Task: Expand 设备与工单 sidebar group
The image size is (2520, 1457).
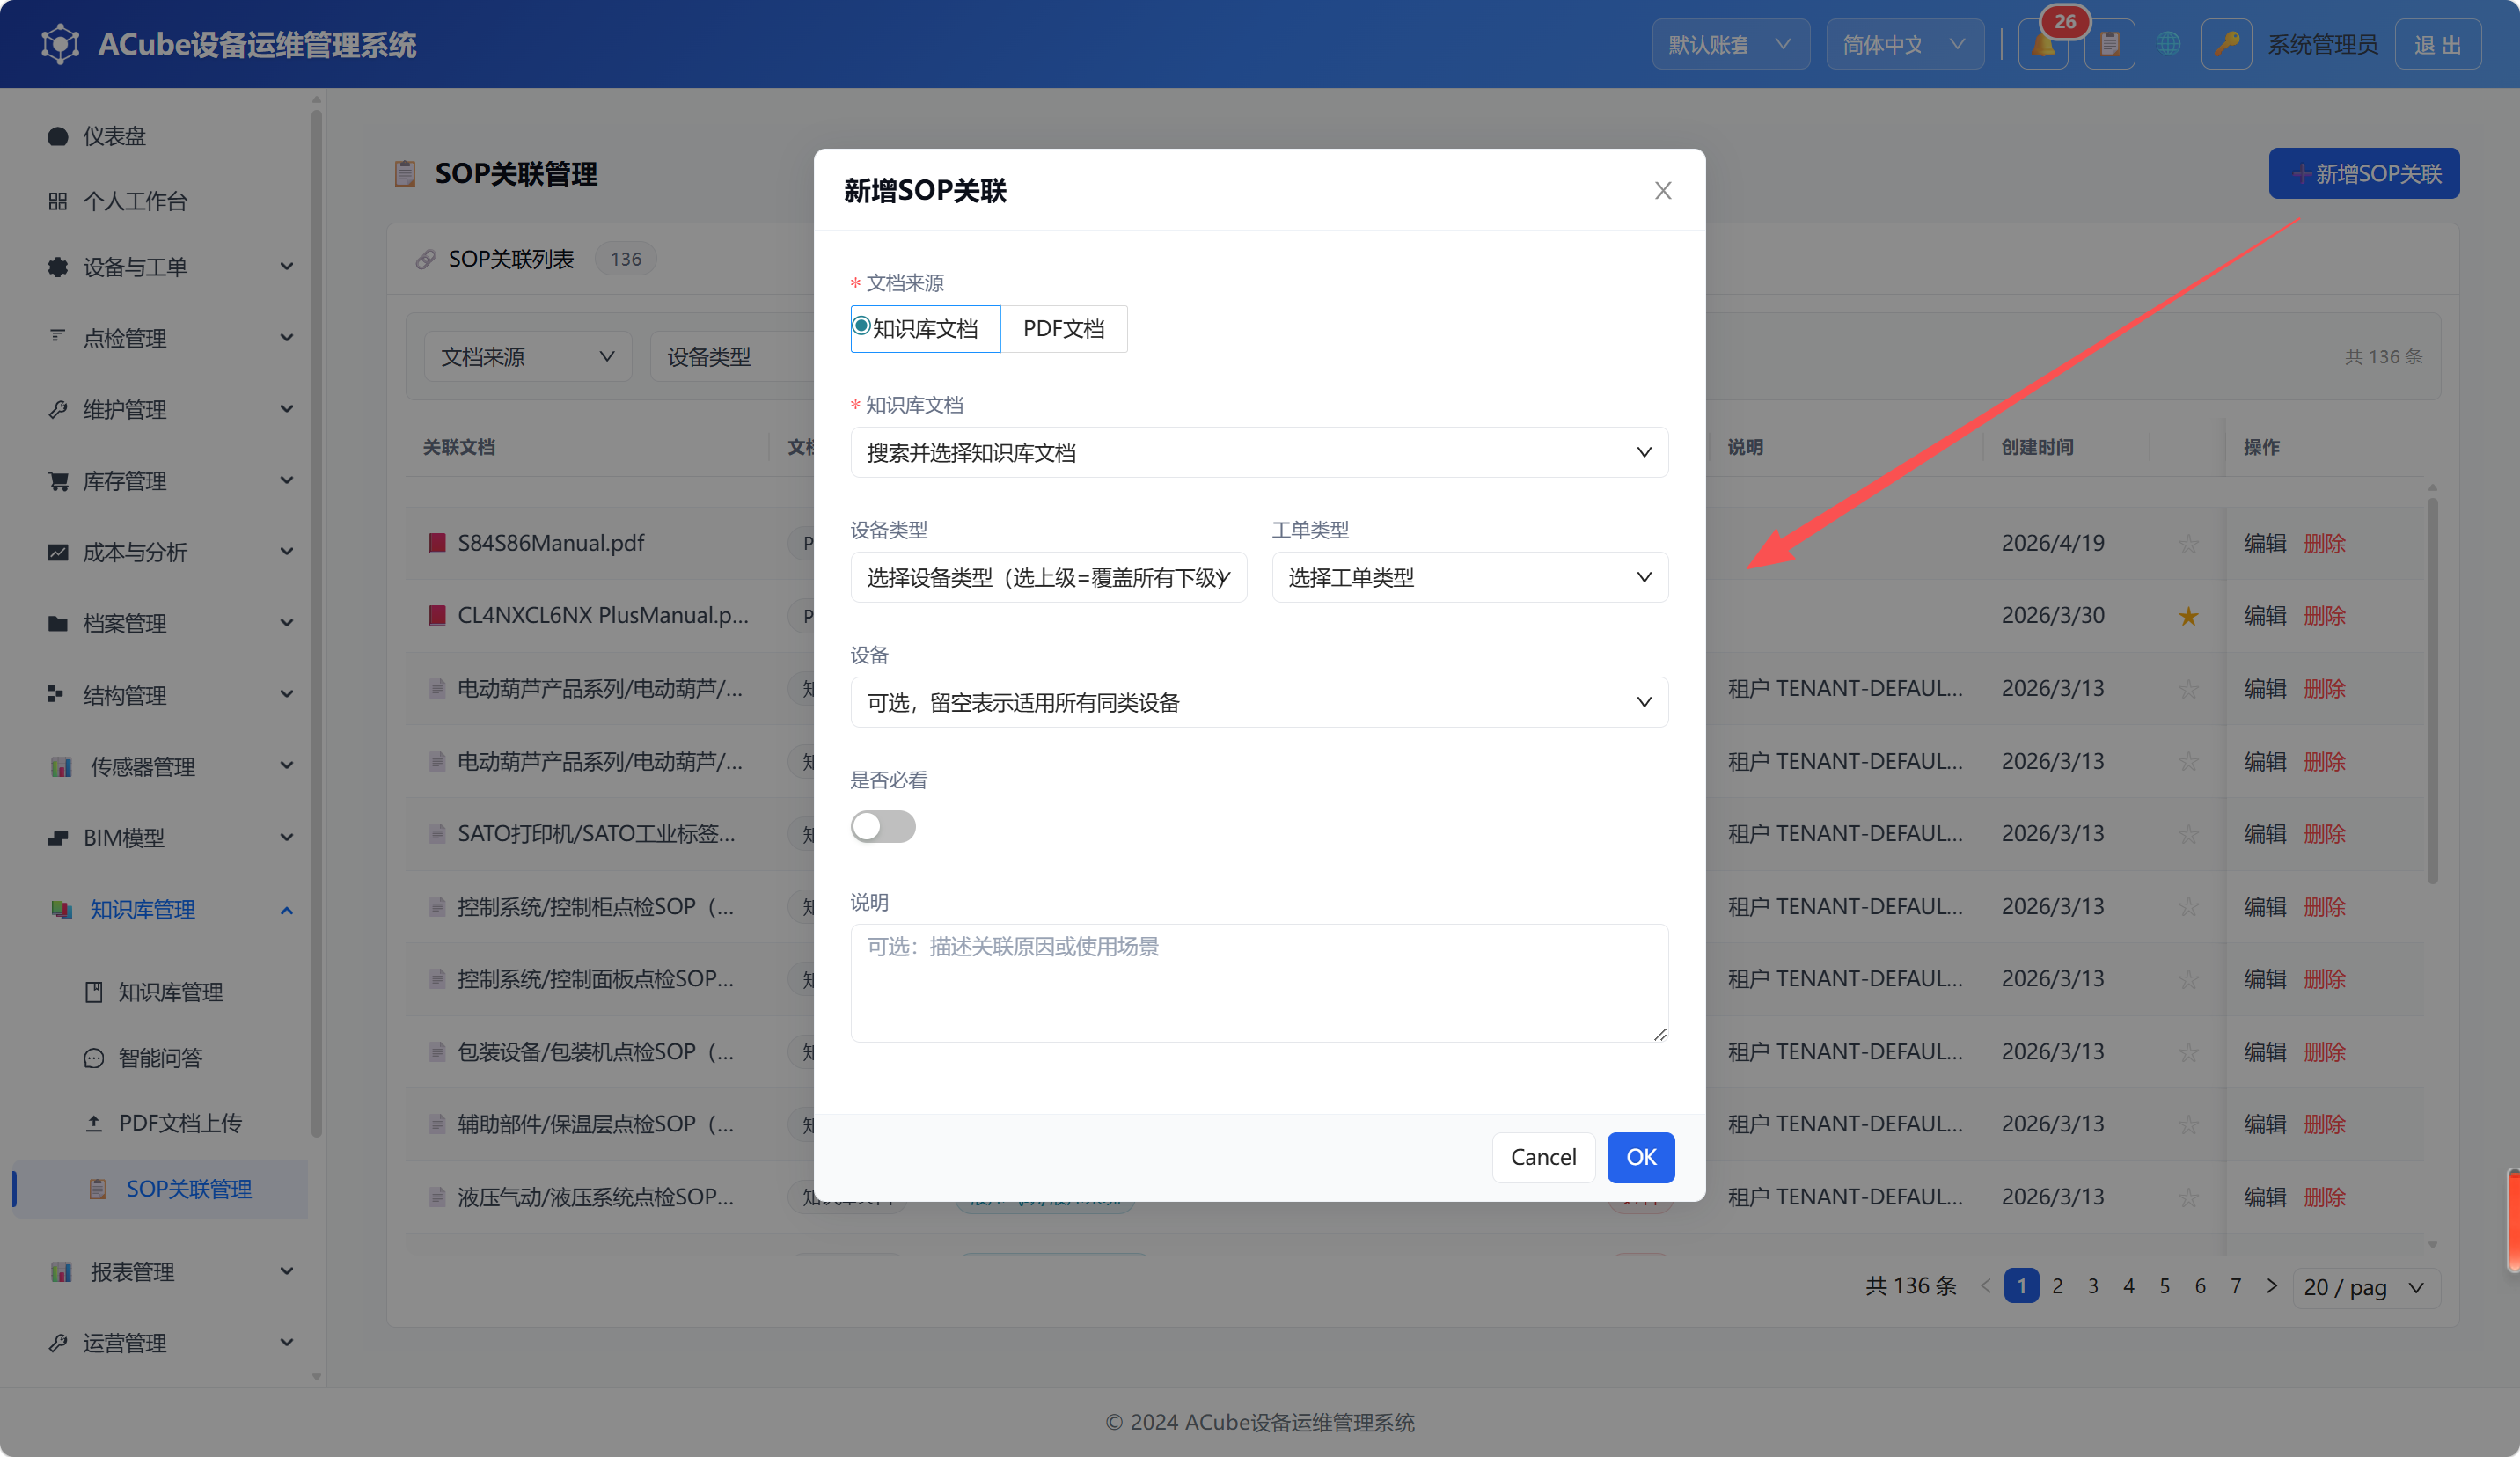Action: 160,267
